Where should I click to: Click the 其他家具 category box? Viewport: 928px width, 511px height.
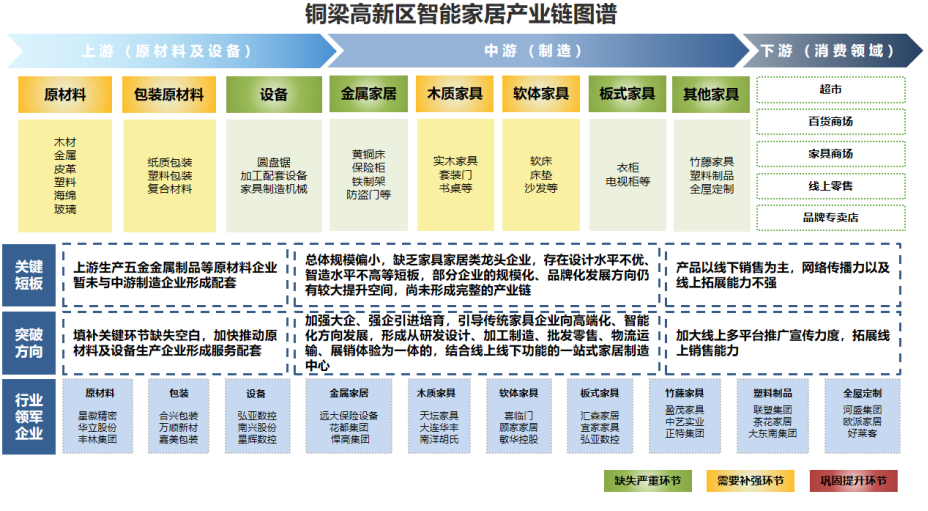point(711,94)
